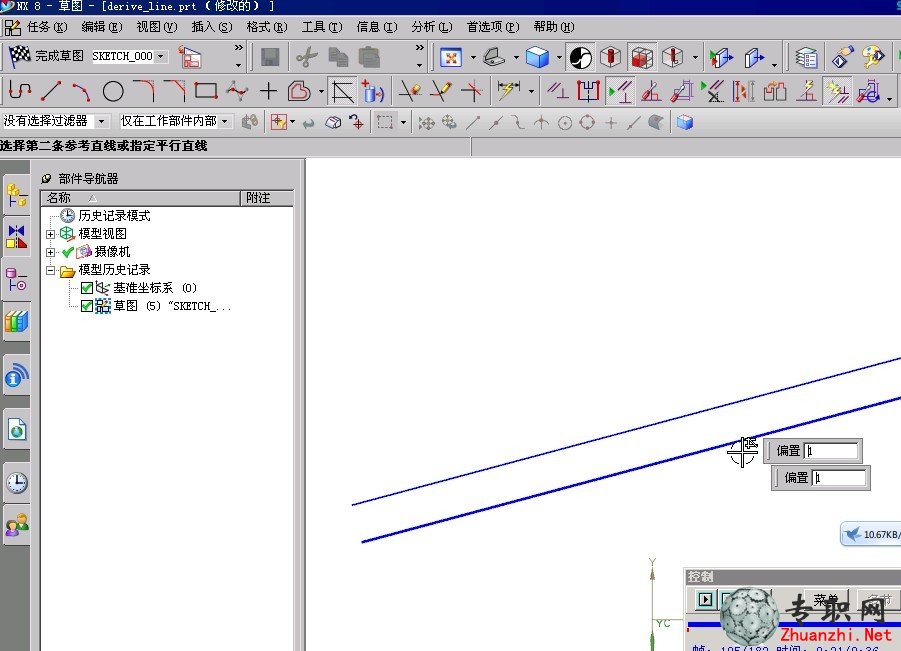Screen dimensions: 901x651
Task: Click the Make Symmetric constraint icon
Action: click(588, 91)
